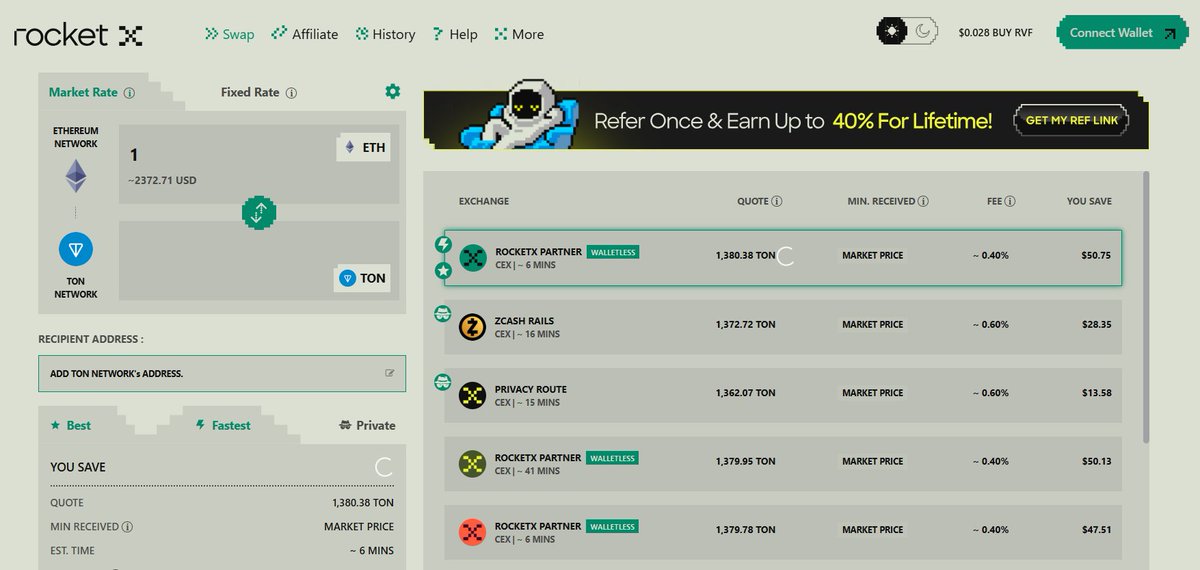Click the Quote column info icon
This screenshot has height=570, width=1200.
pos(777,201)
